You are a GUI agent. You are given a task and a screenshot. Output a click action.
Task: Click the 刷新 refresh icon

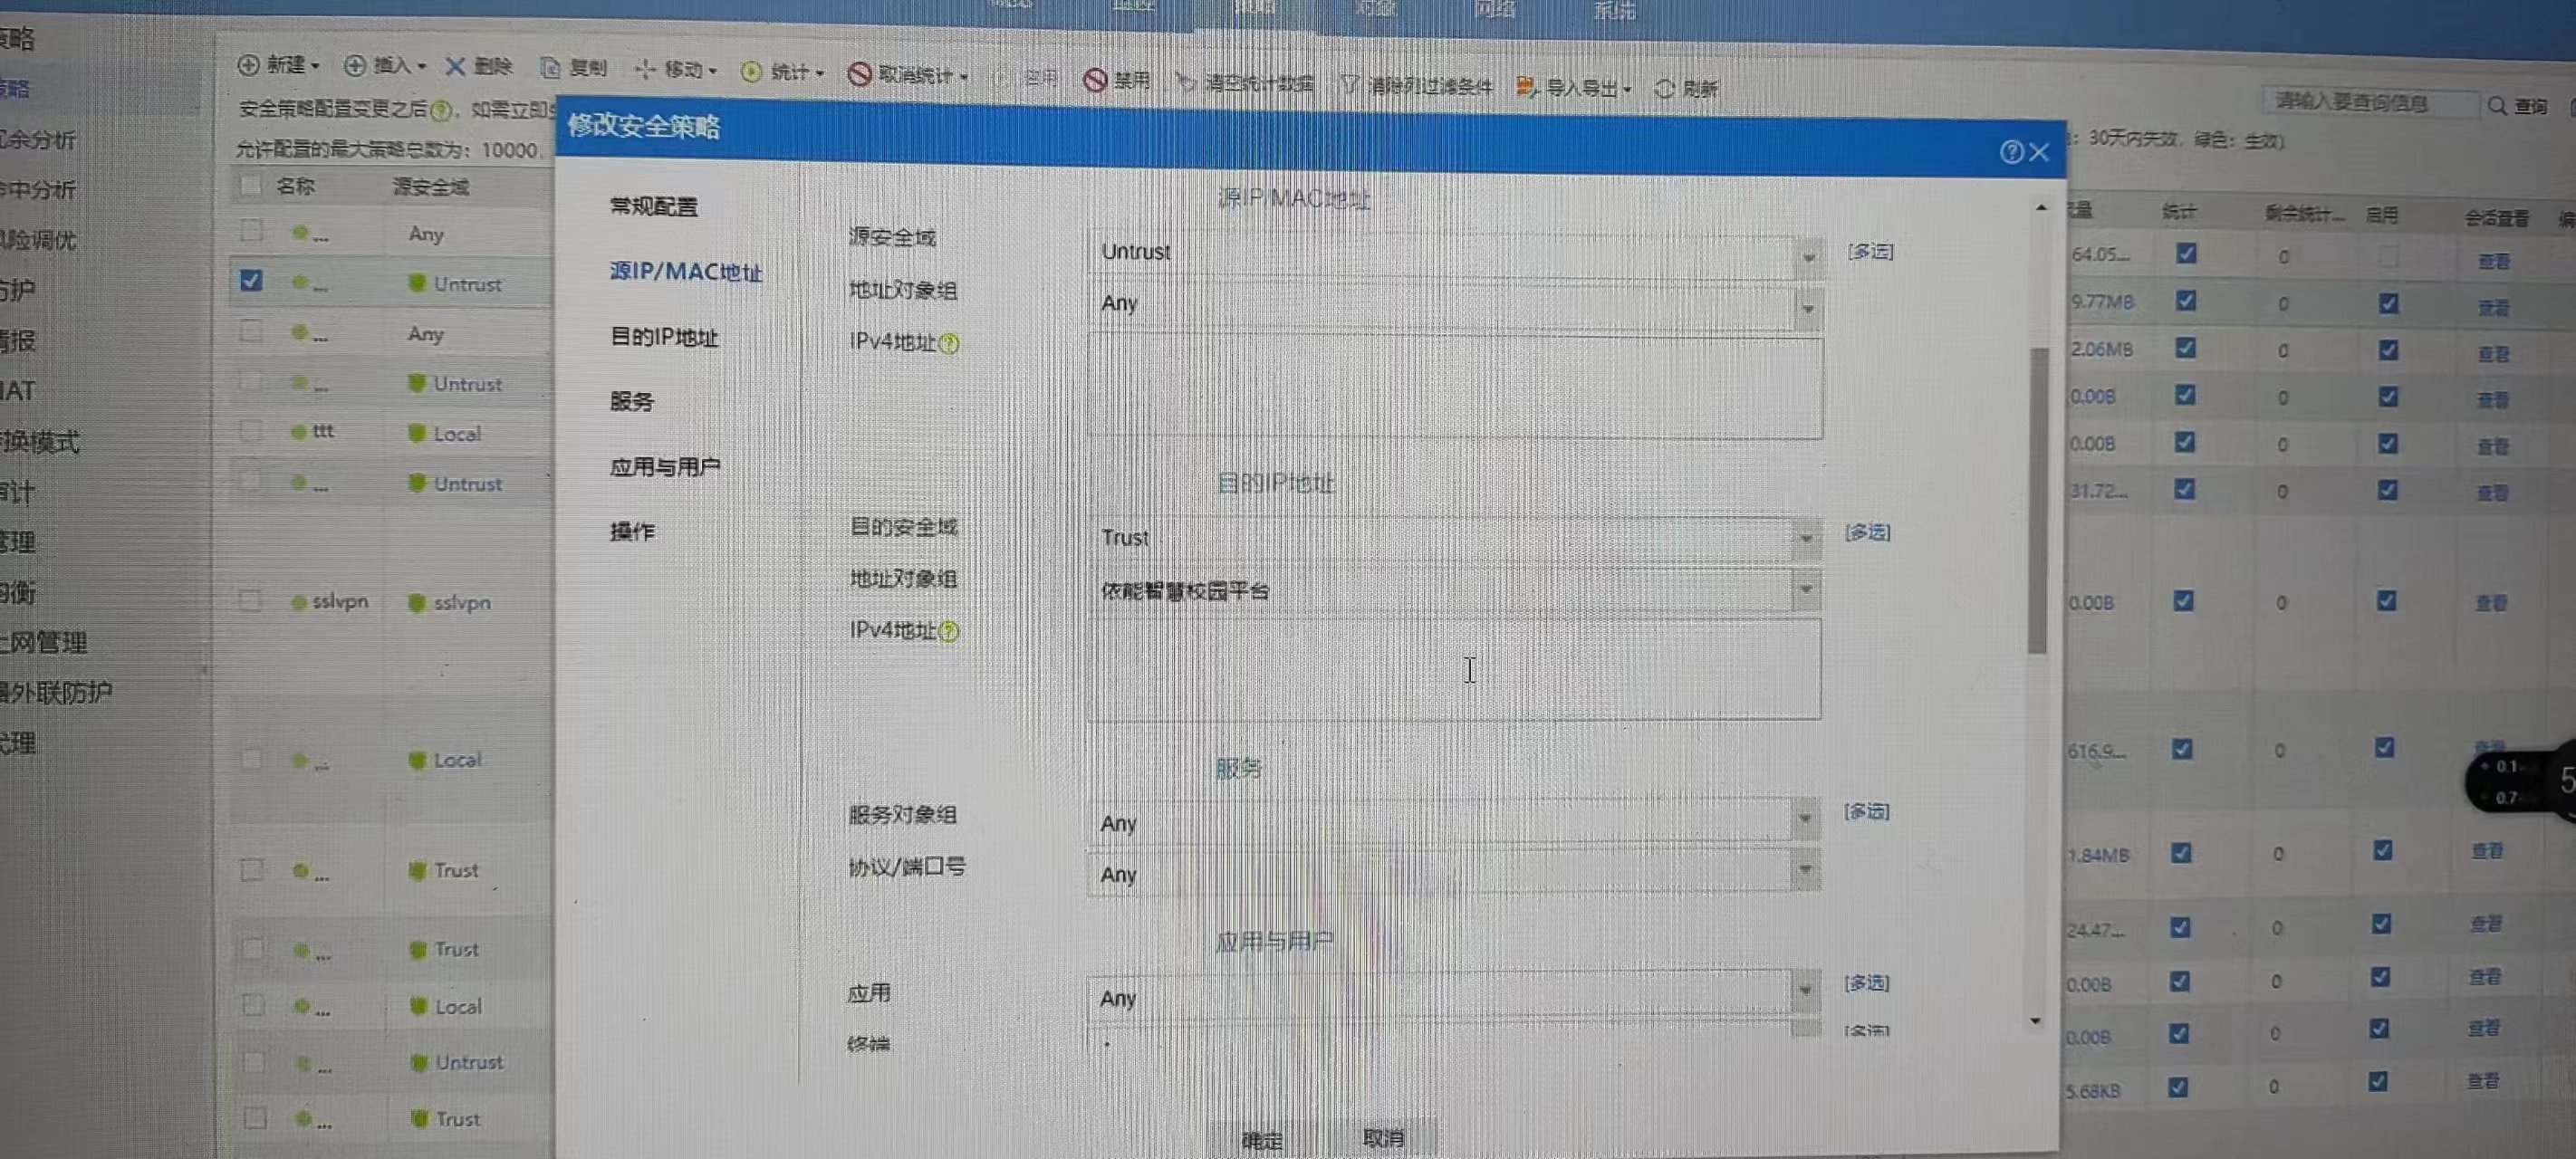click(1664, 89)
